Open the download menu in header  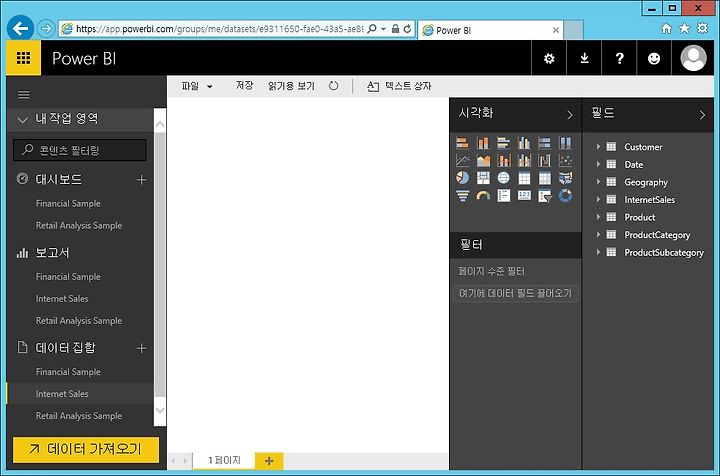(x=584, y=58)
